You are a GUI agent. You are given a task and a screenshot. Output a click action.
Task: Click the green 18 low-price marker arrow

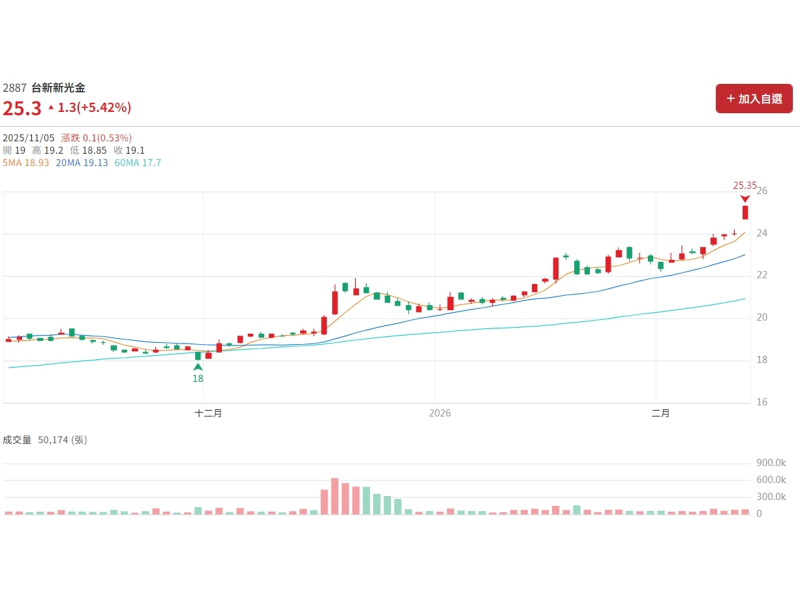[198, 367]
